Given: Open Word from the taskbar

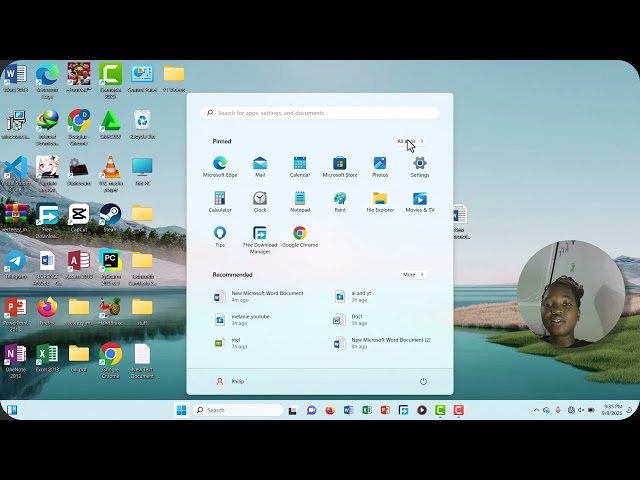Looking at the screenshot, I should tap(348, 410).
